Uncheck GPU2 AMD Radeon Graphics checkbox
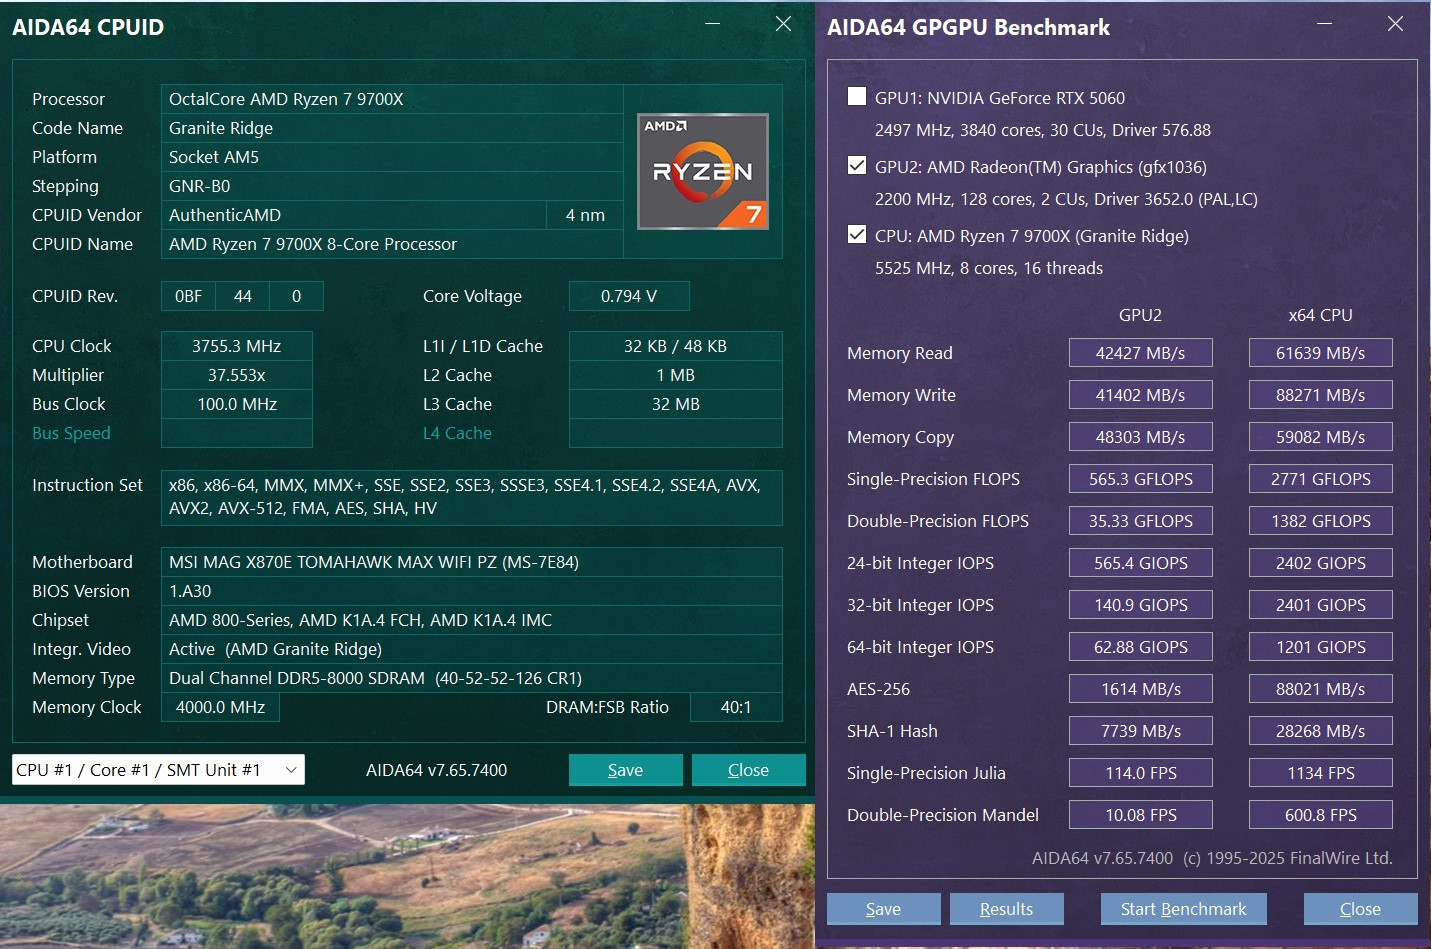Screen dimensions: 1431x949 (x=857, y=166)
